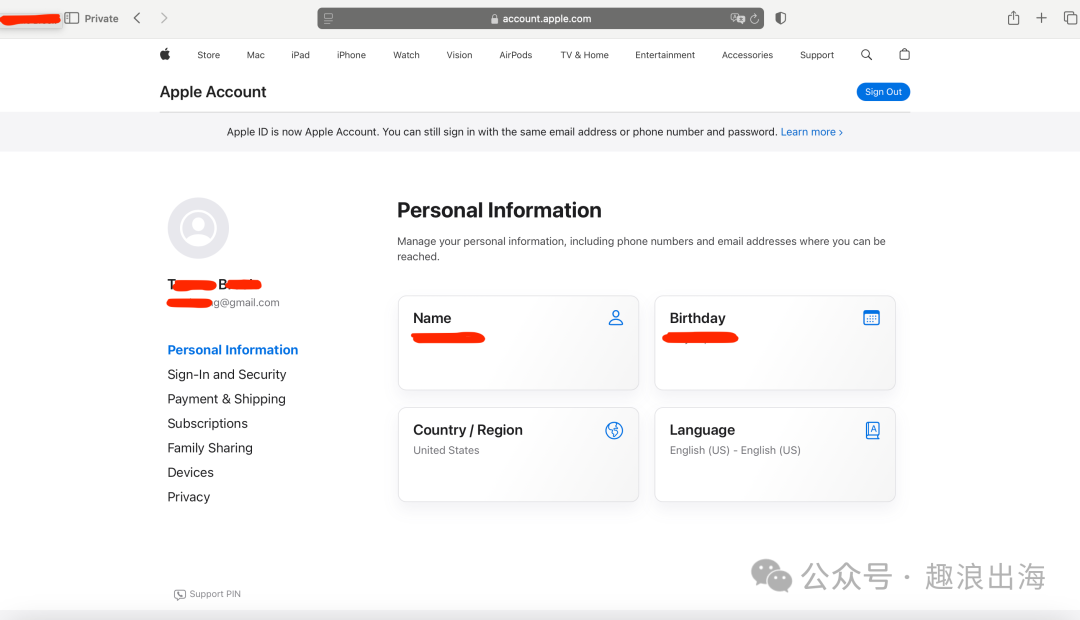Open the AirPods menu
The image size is (1080, 620).
pyautogui.click(x=516, y=55)
